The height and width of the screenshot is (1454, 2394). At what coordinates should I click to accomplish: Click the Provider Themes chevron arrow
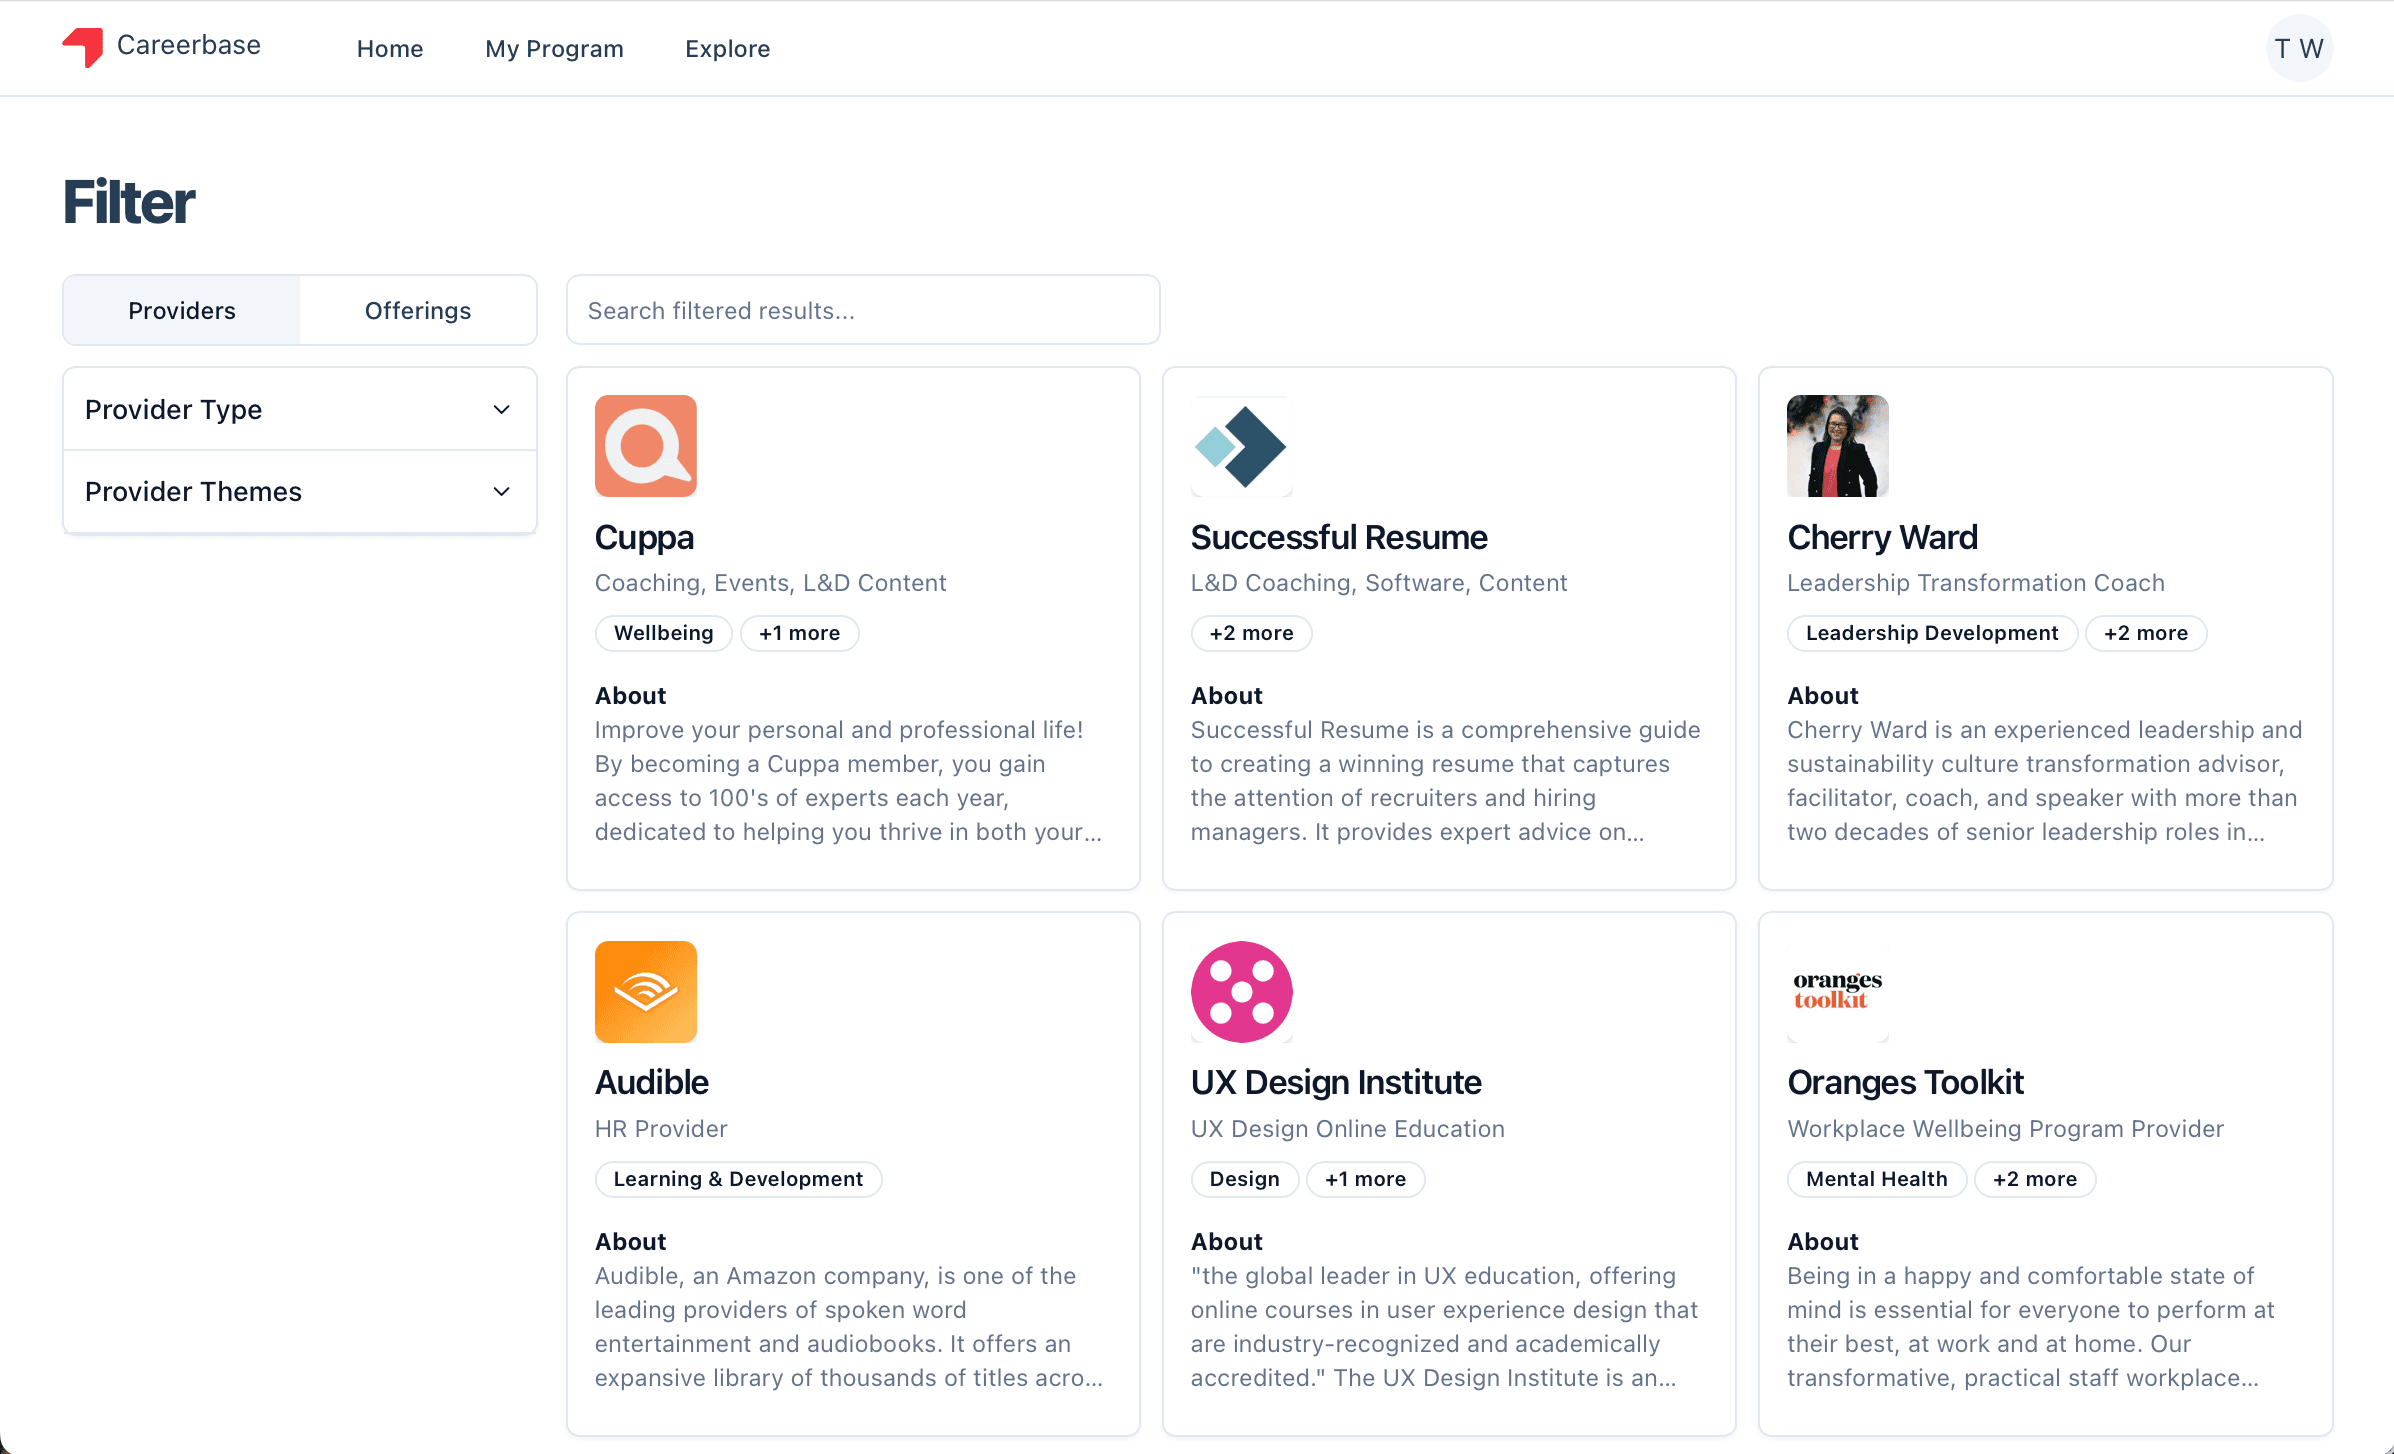tap(502, 491)
